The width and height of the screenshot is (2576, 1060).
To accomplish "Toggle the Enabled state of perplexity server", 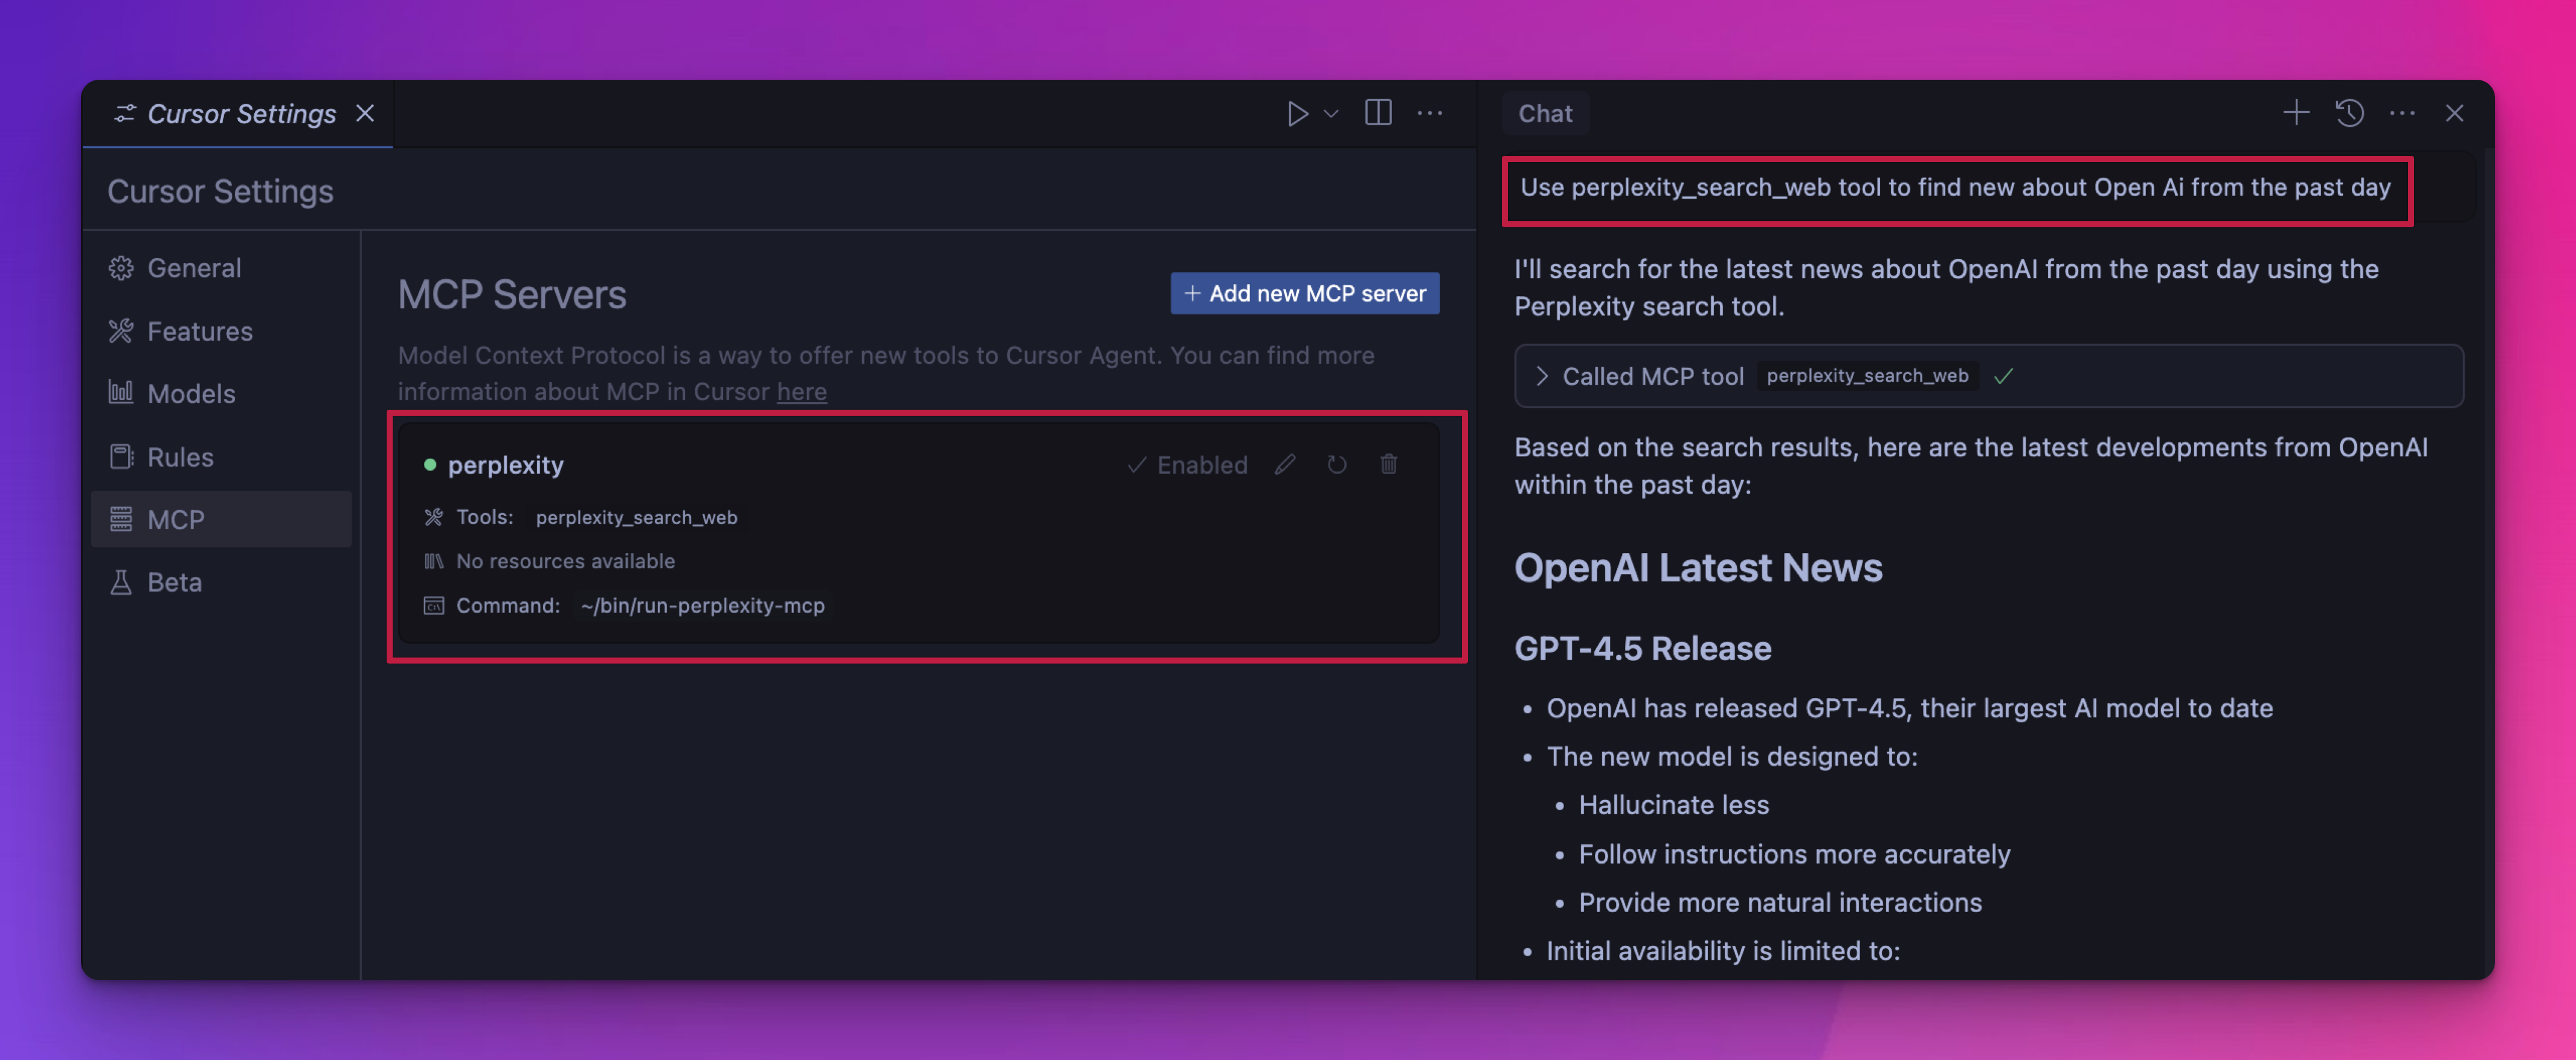I will click(x=1188, y=465).
